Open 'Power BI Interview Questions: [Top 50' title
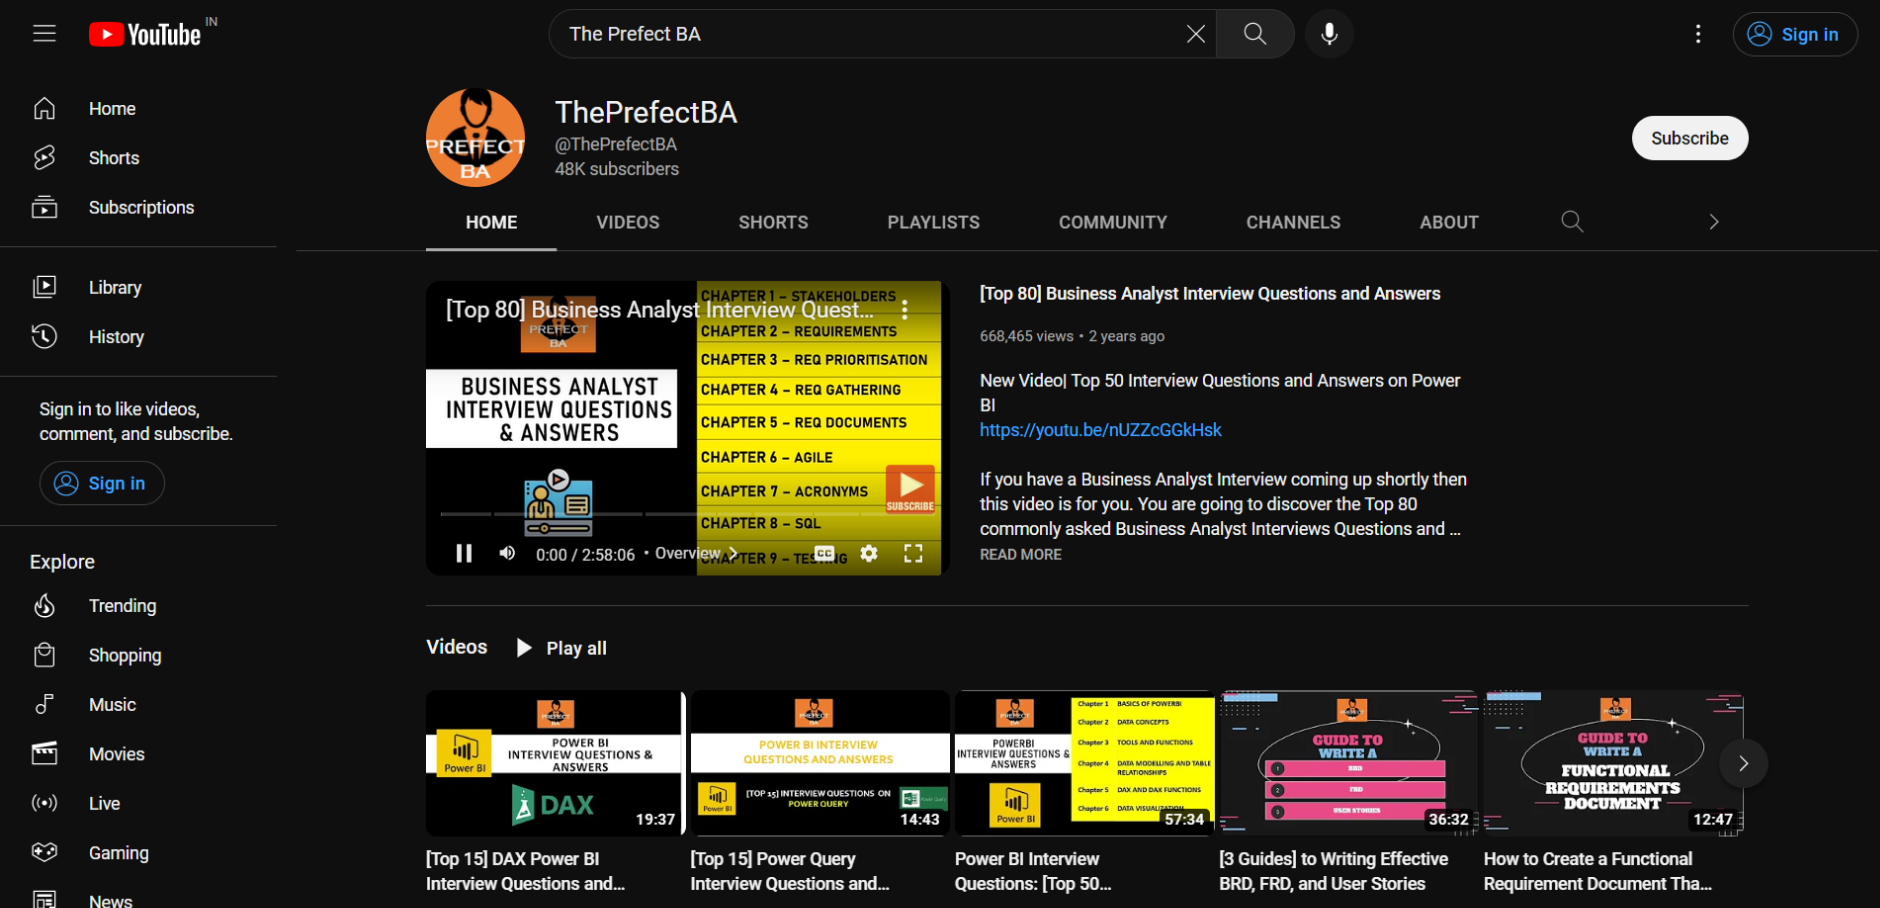This screenshot has width=1880, height=908. (x=1033, y=872)
